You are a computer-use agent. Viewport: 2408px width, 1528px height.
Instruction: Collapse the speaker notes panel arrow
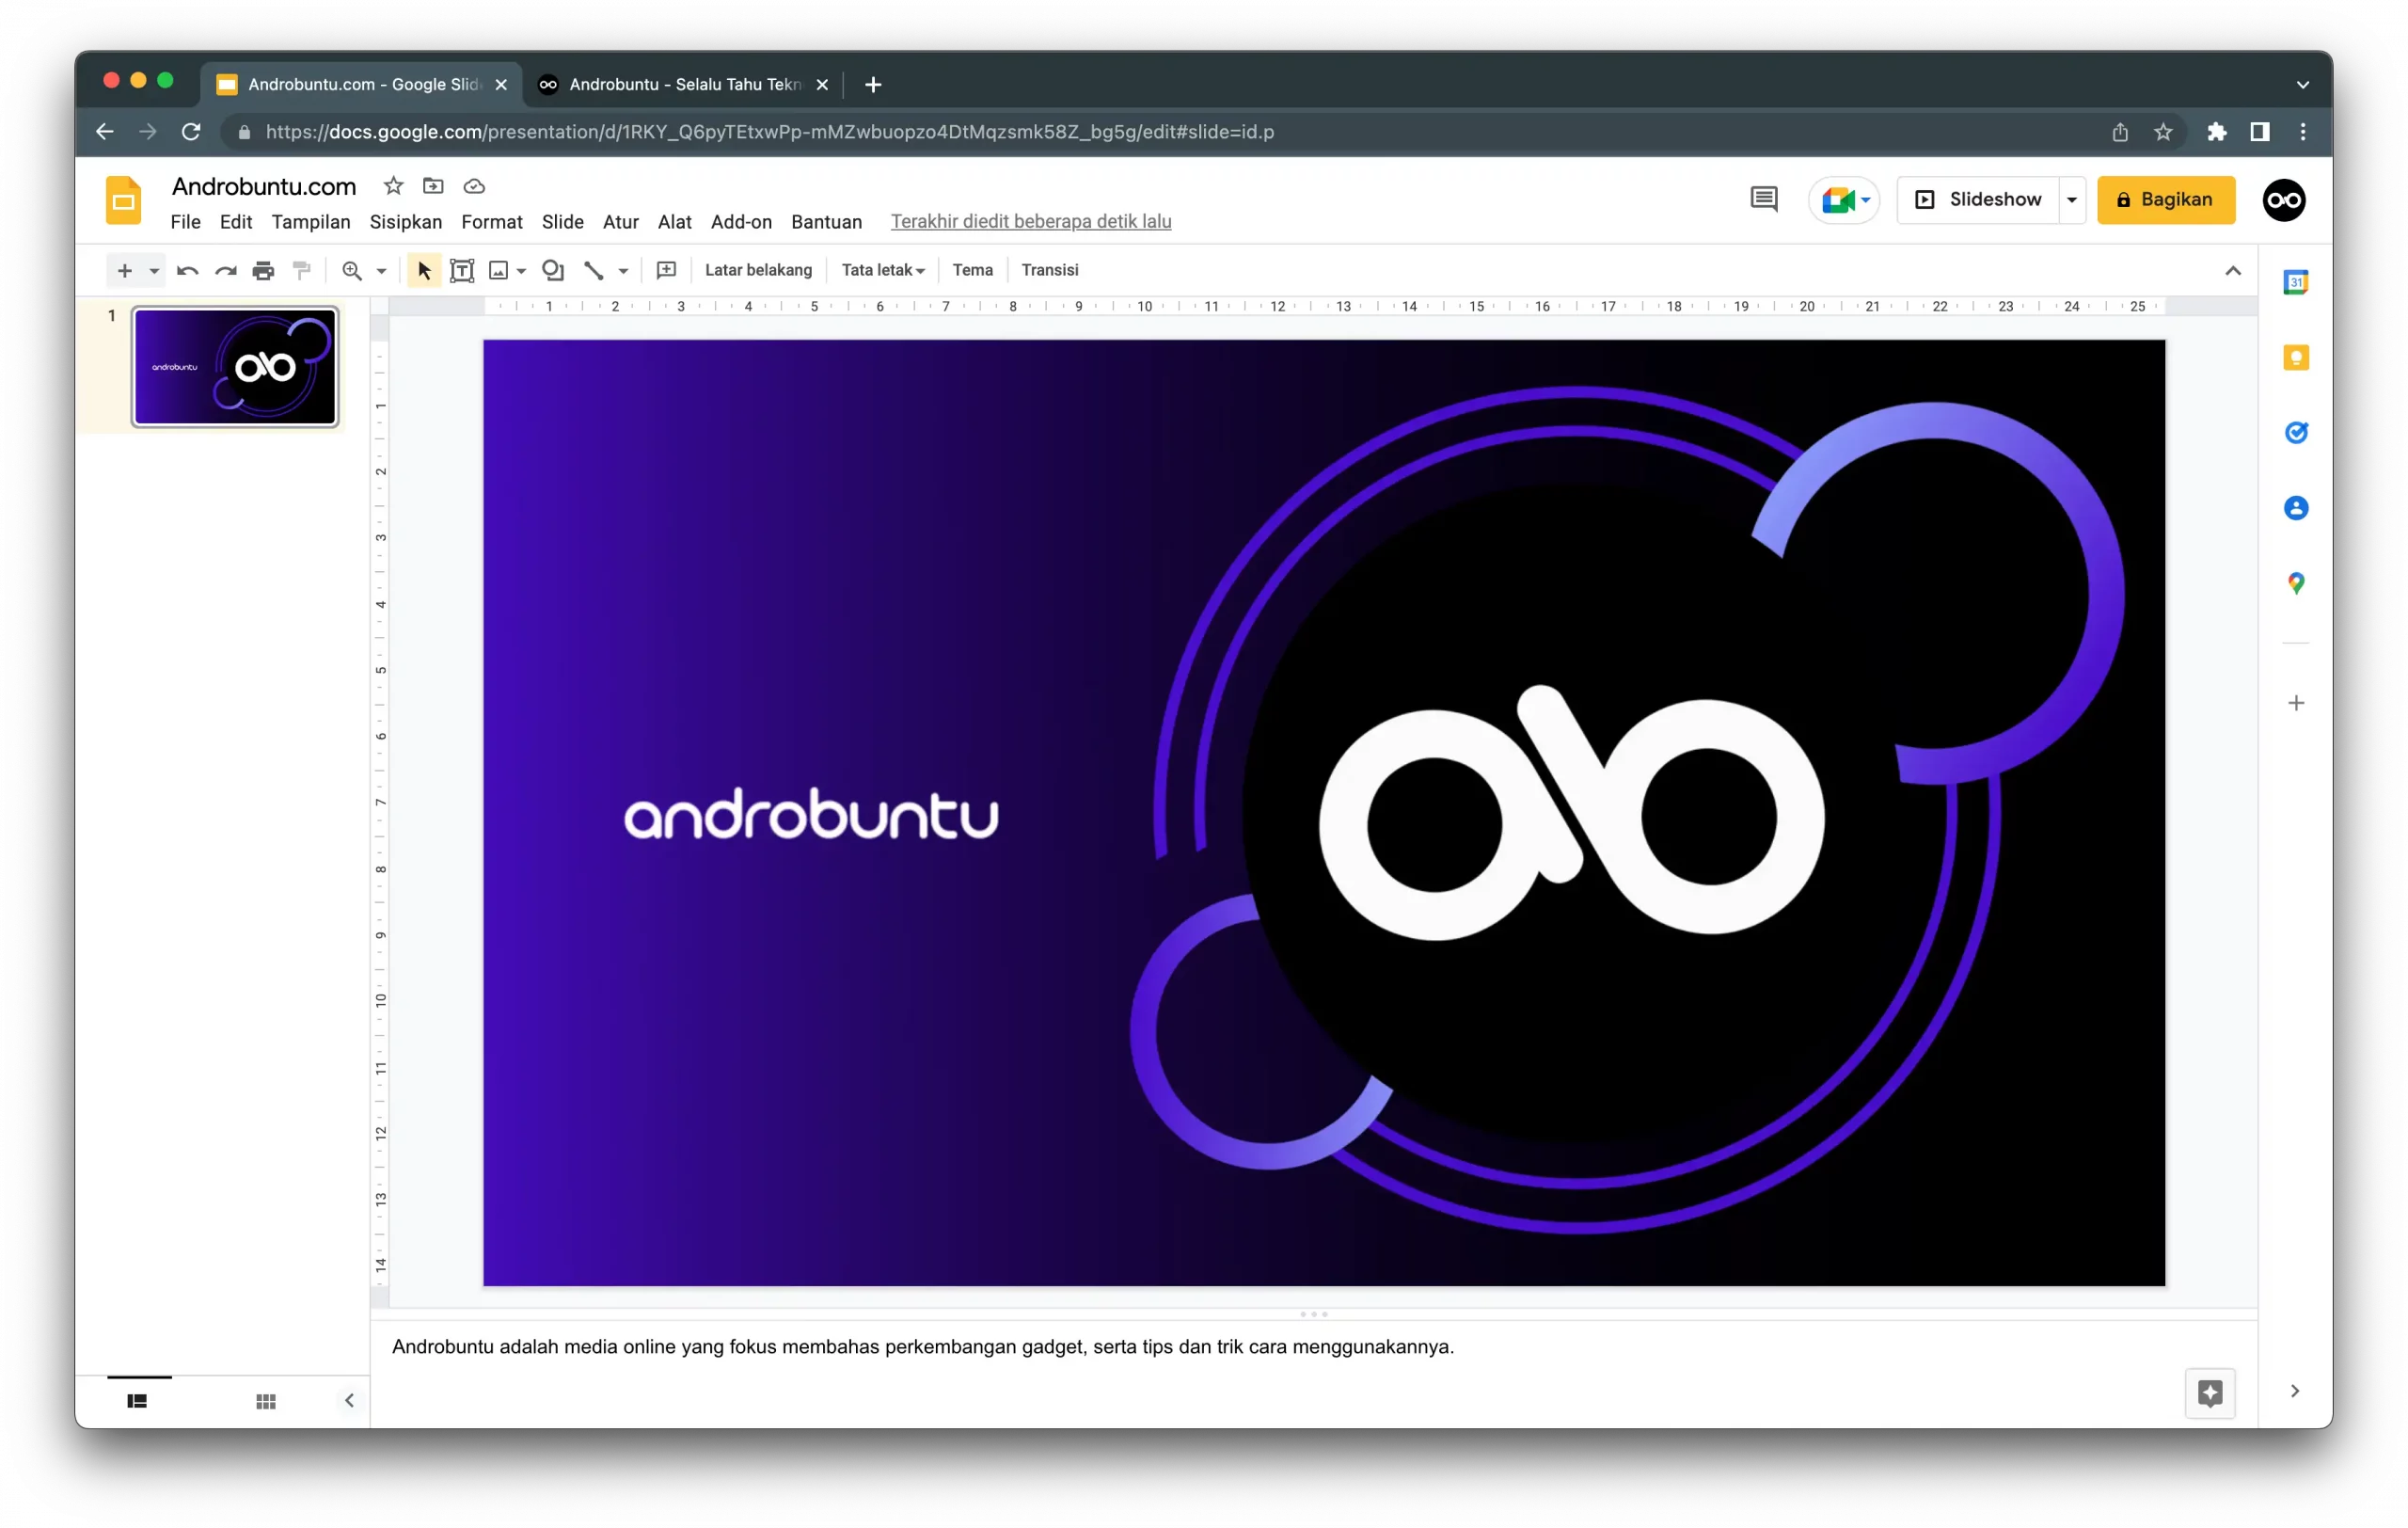(349, 1400)
